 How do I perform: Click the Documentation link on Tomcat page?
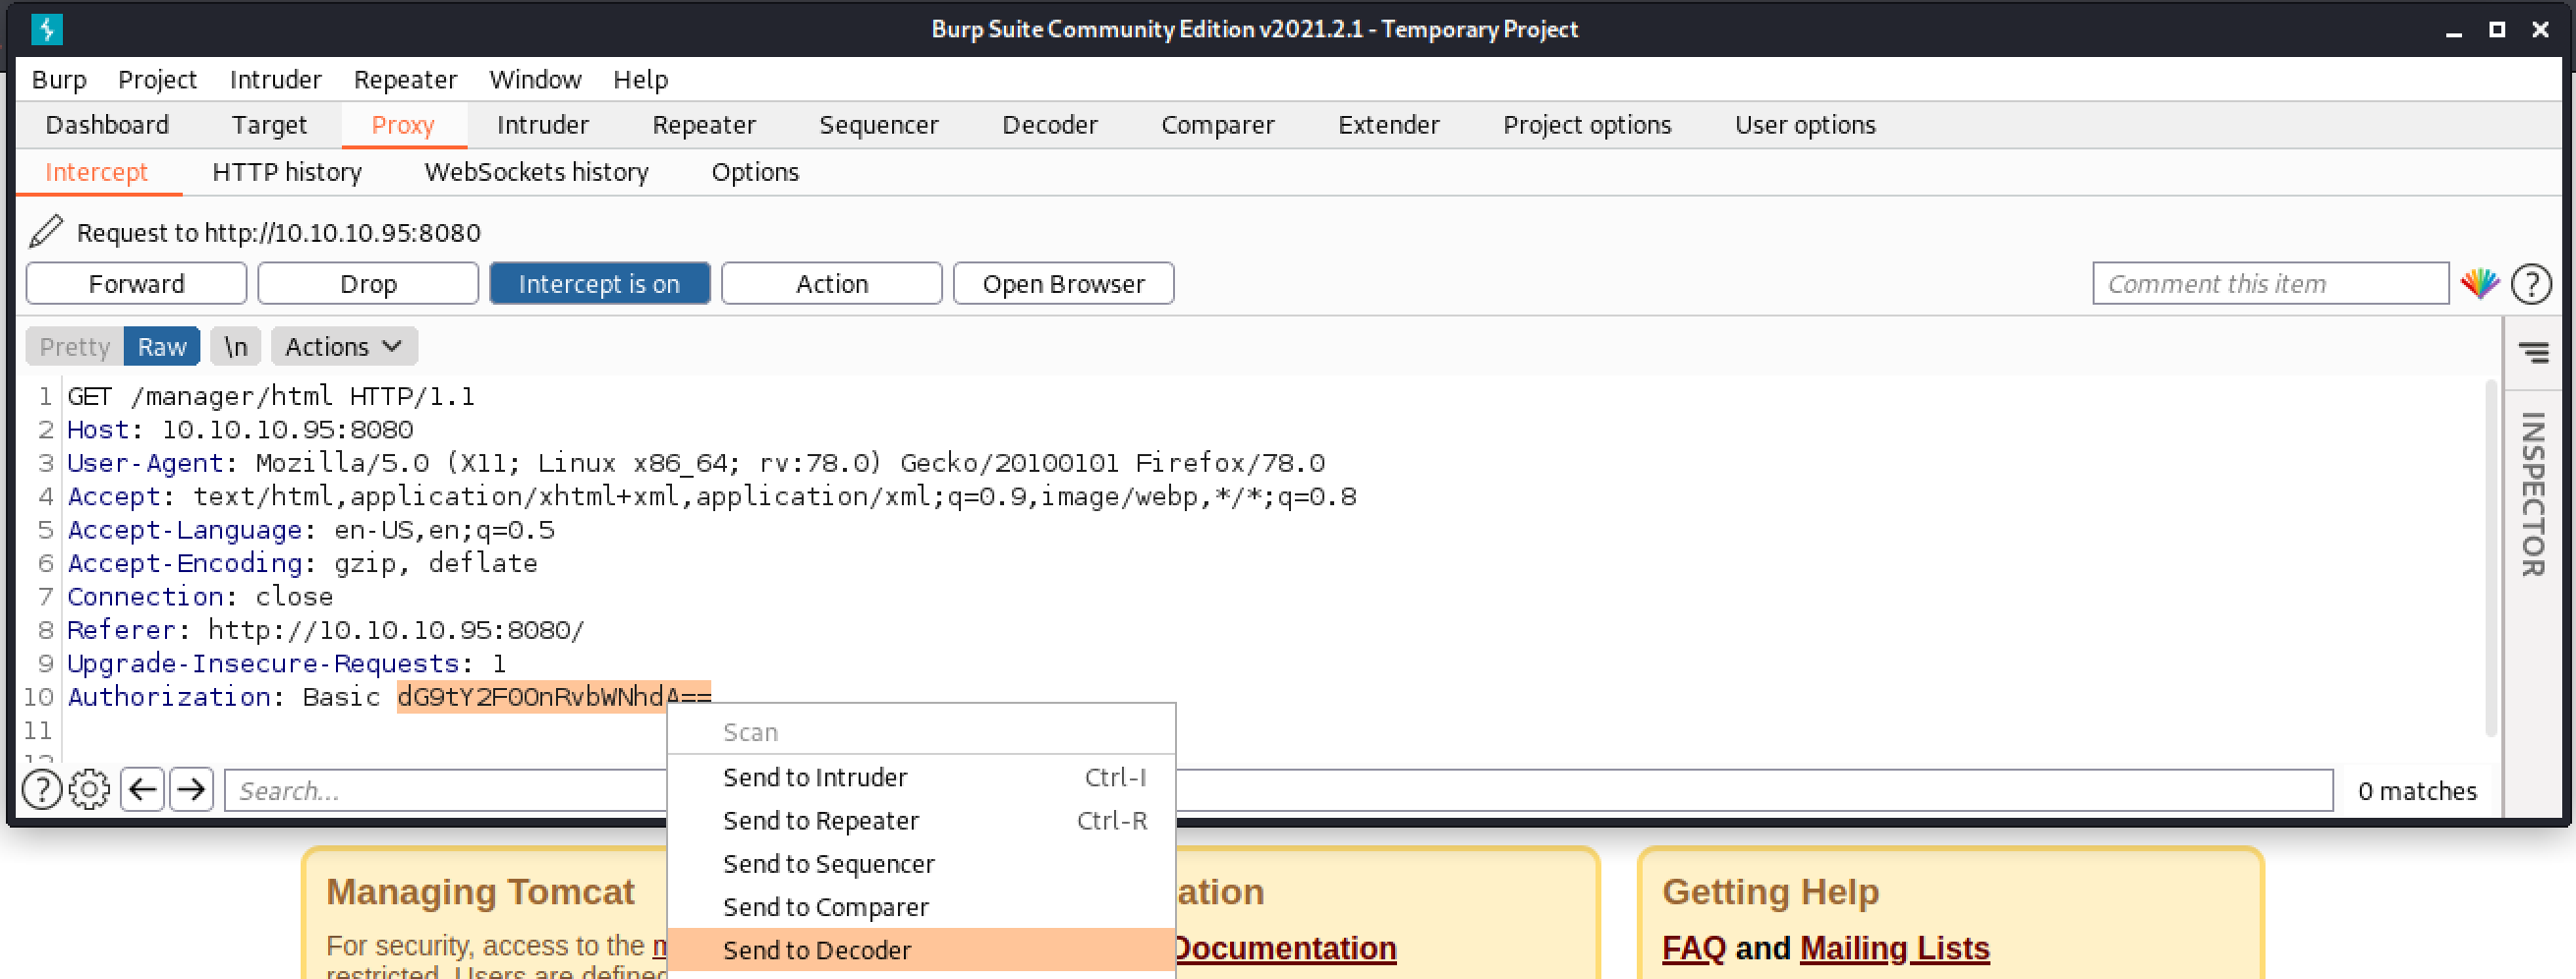[1284, 947]
